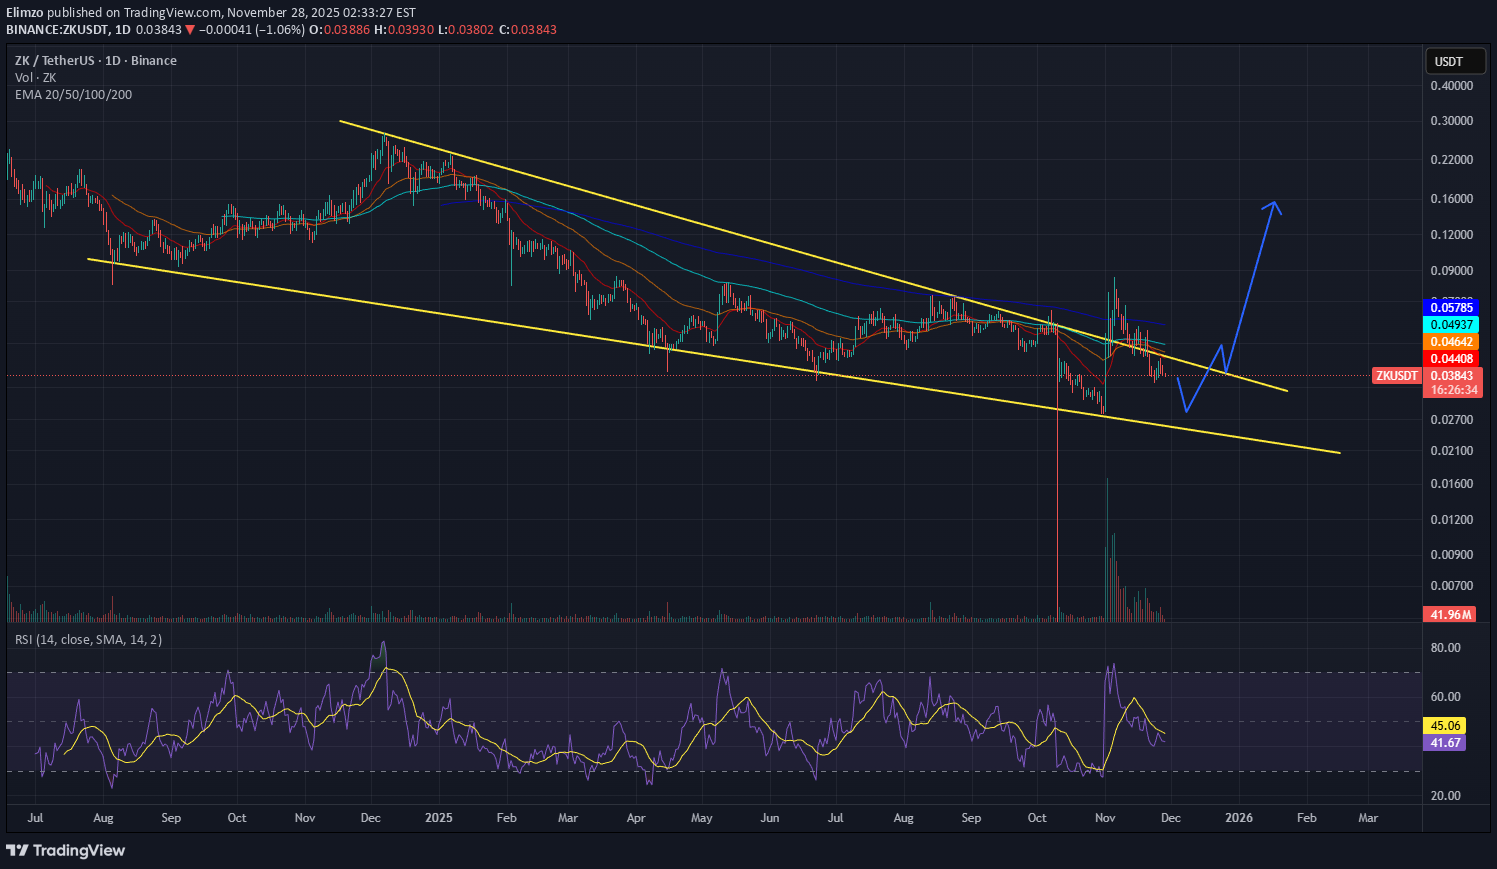Click the Vol · ZK indicator label
The image size is (1497, 869).
click(x=35, y=78)
